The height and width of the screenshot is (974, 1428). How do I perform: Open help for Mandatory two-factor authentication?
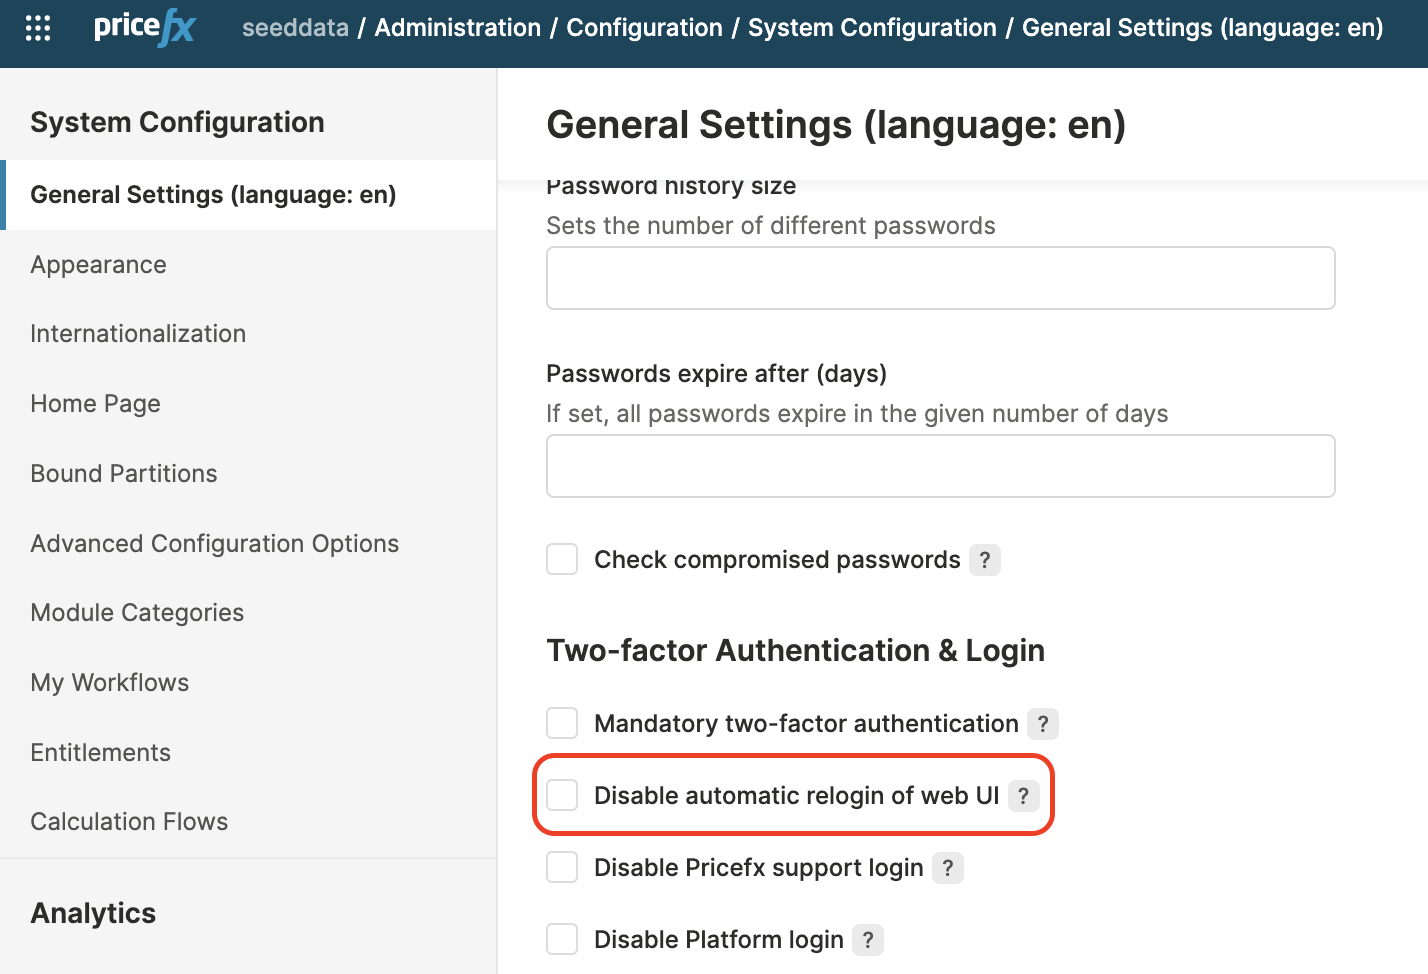pyautogui.click(x=1042, y=724)
